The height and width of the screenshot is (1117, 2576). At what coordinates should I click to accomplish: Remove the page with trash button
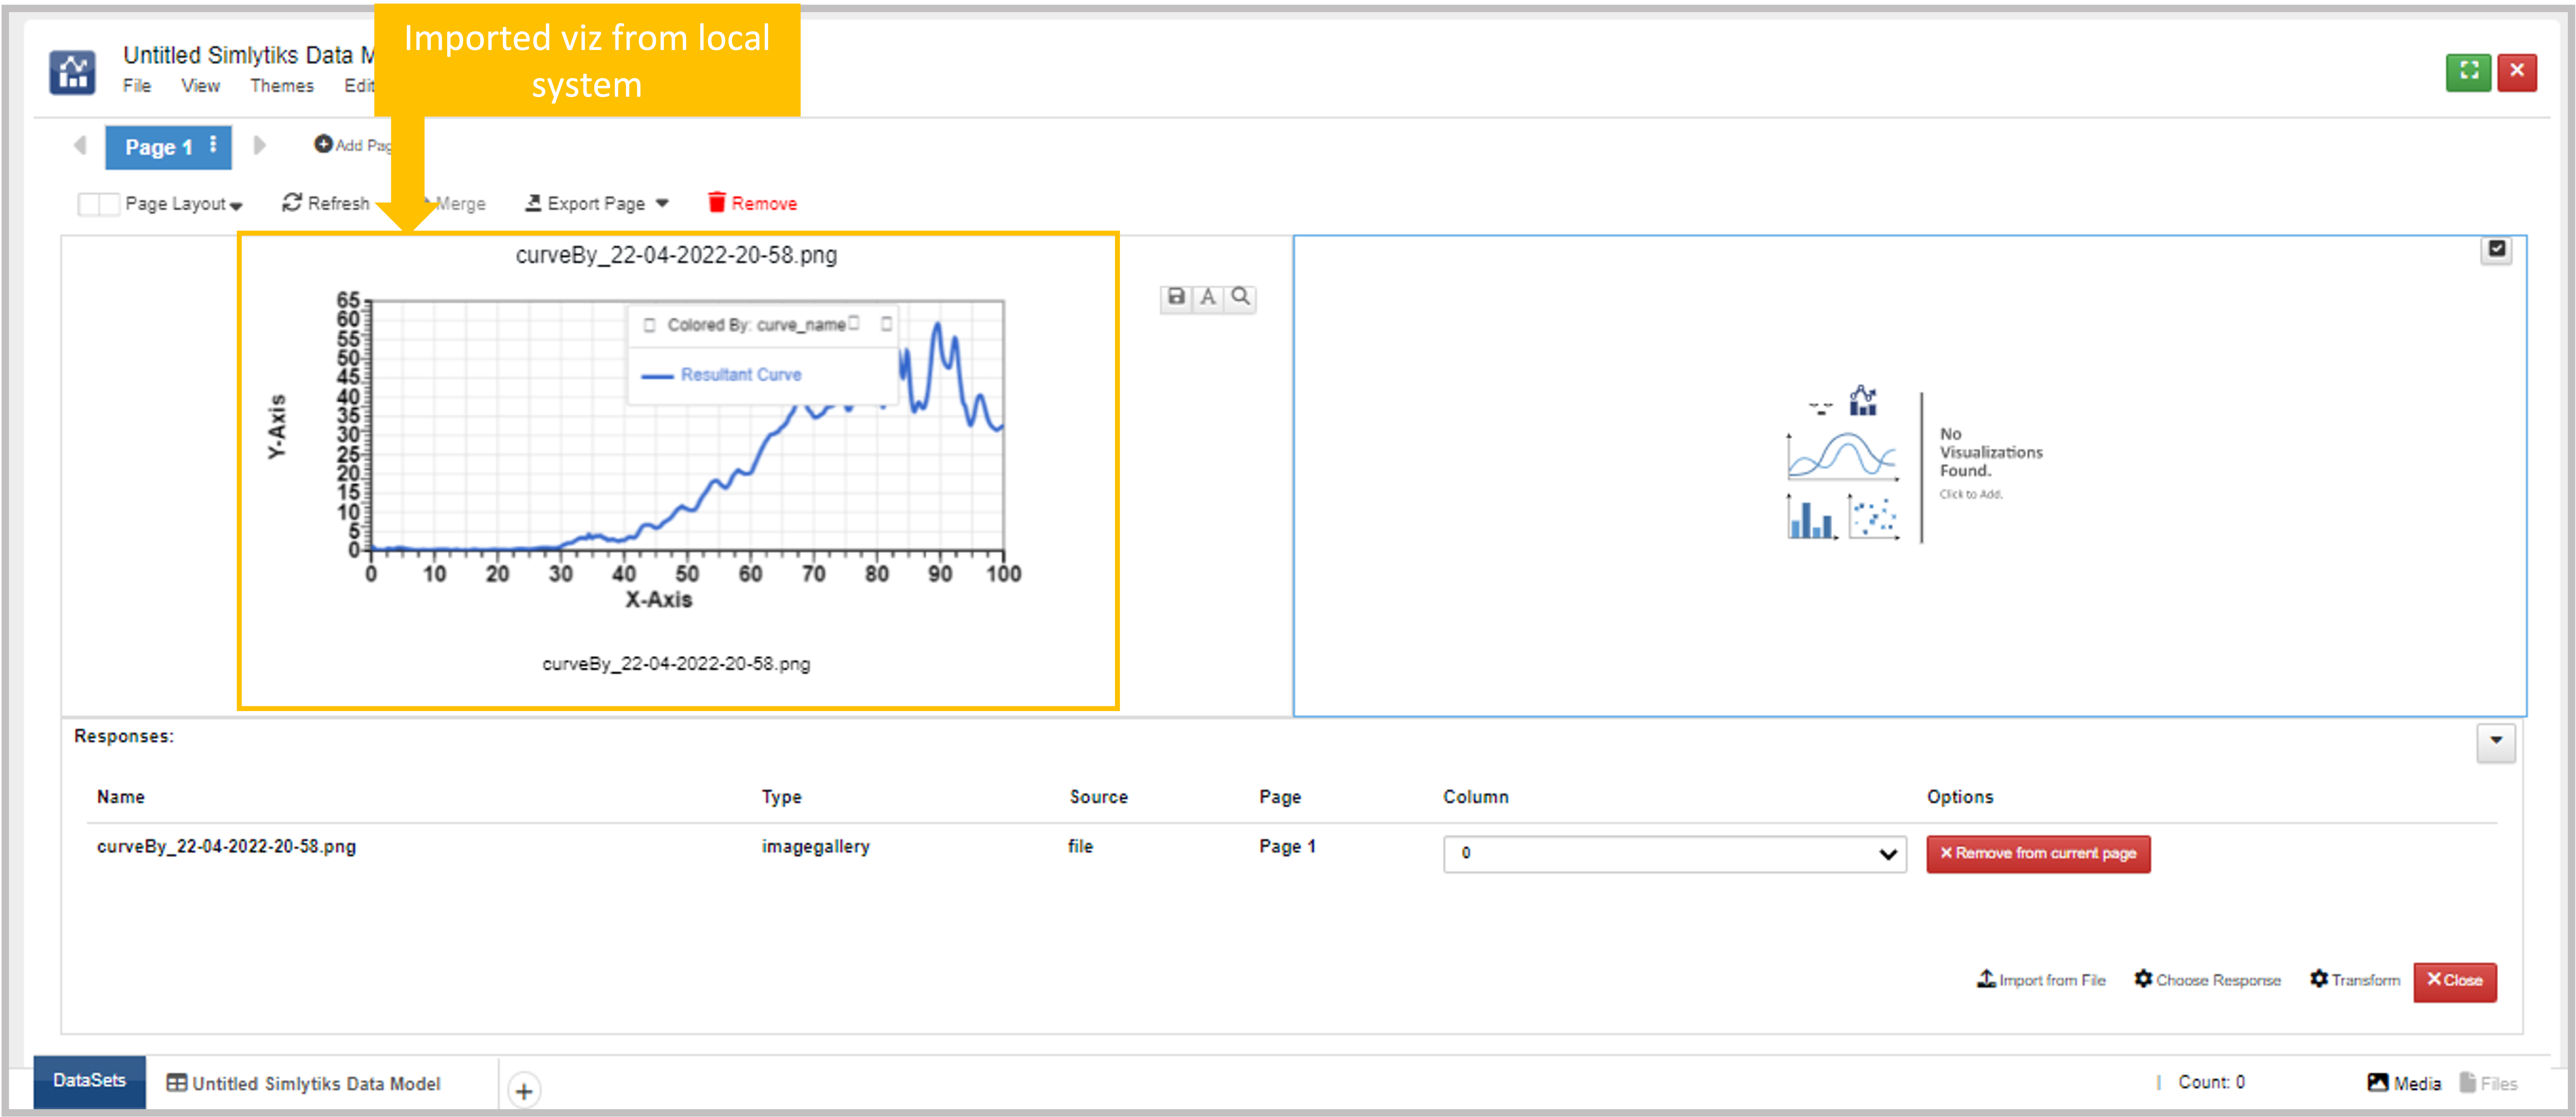[x=752, y=203]
